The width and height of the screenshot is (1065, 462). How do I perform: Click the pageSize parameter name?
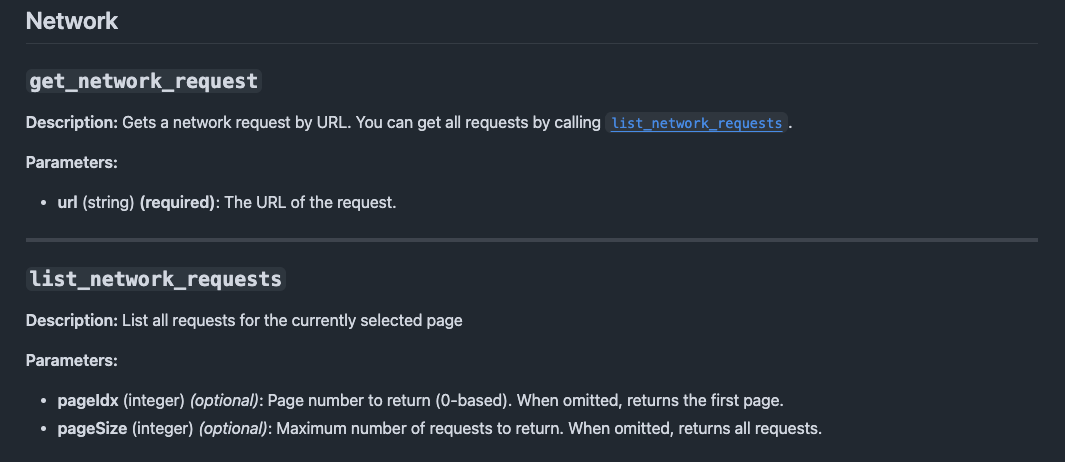tap(92, 429)
